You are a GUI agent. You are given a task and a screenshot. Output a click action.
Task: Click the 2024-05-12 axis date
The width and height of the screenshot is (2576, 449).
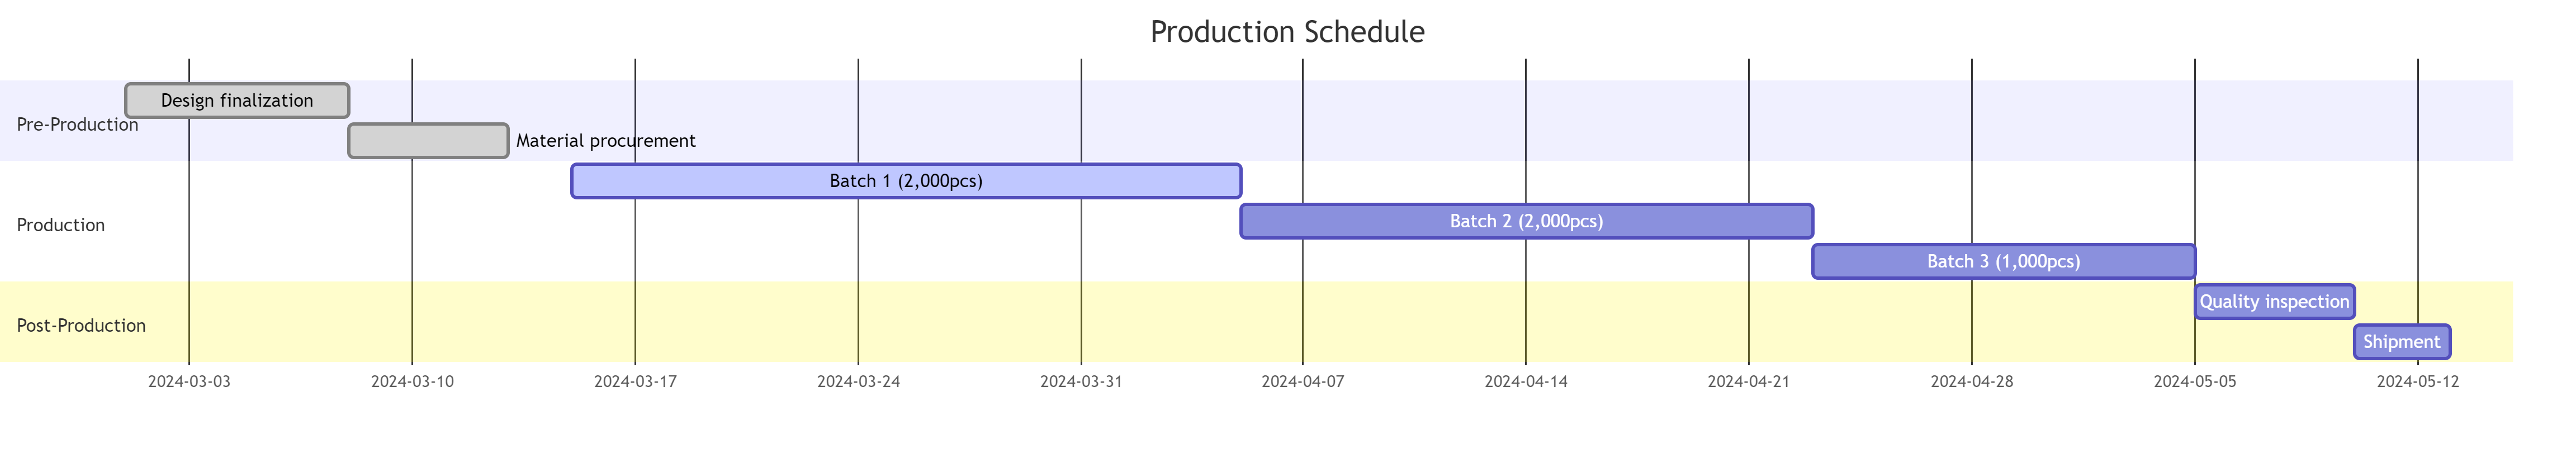coord(2418,382)
